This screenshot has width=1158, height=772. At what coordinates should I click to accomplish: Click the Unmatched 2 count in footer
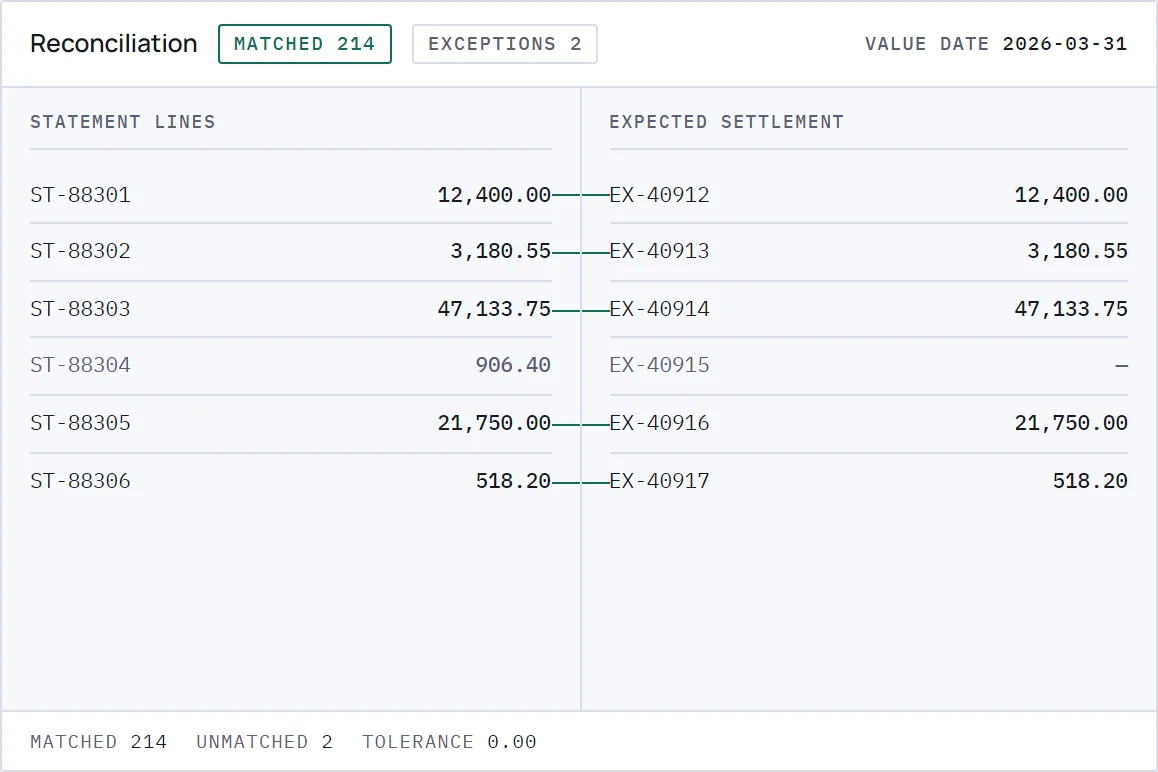click(264, 742)
